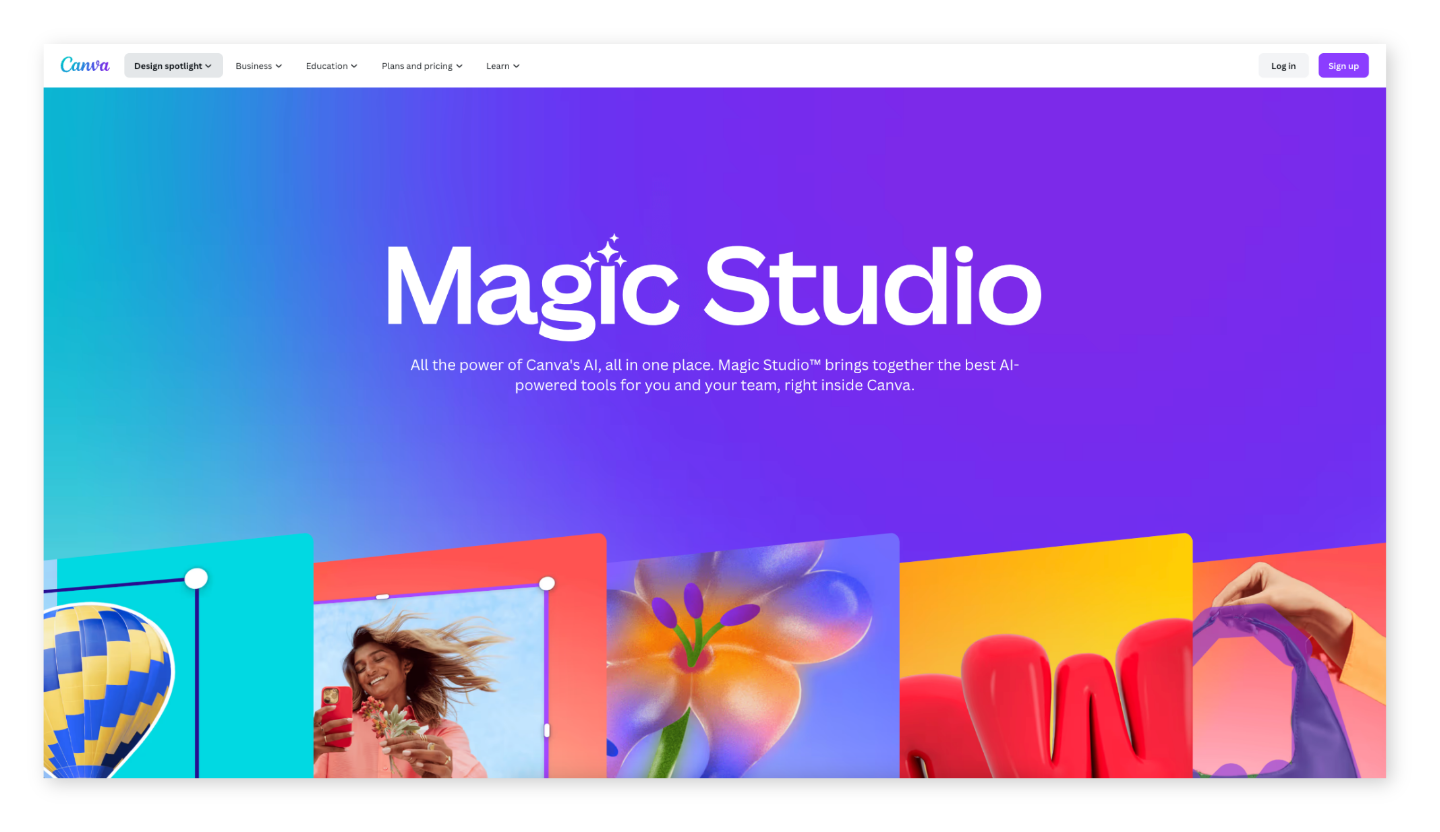The image size is (1440, 832).
Task: Click corner resize handle on woman photo
Action: (547, 583)
